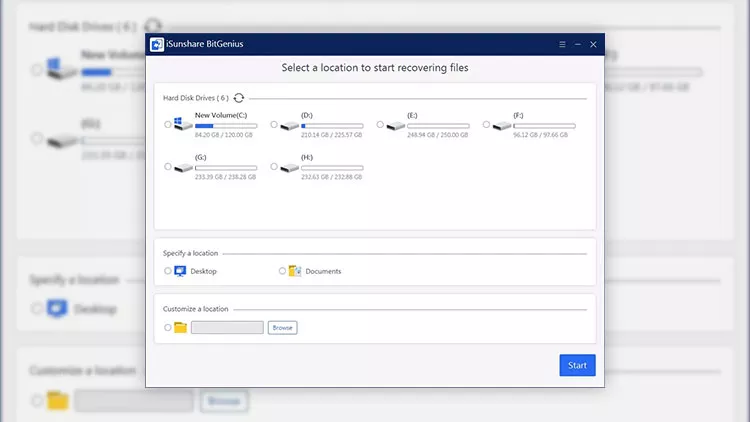Viewport: 750px width, 422px height.
Task: Click the (E:) drive icon
Action: pos(396,125)
